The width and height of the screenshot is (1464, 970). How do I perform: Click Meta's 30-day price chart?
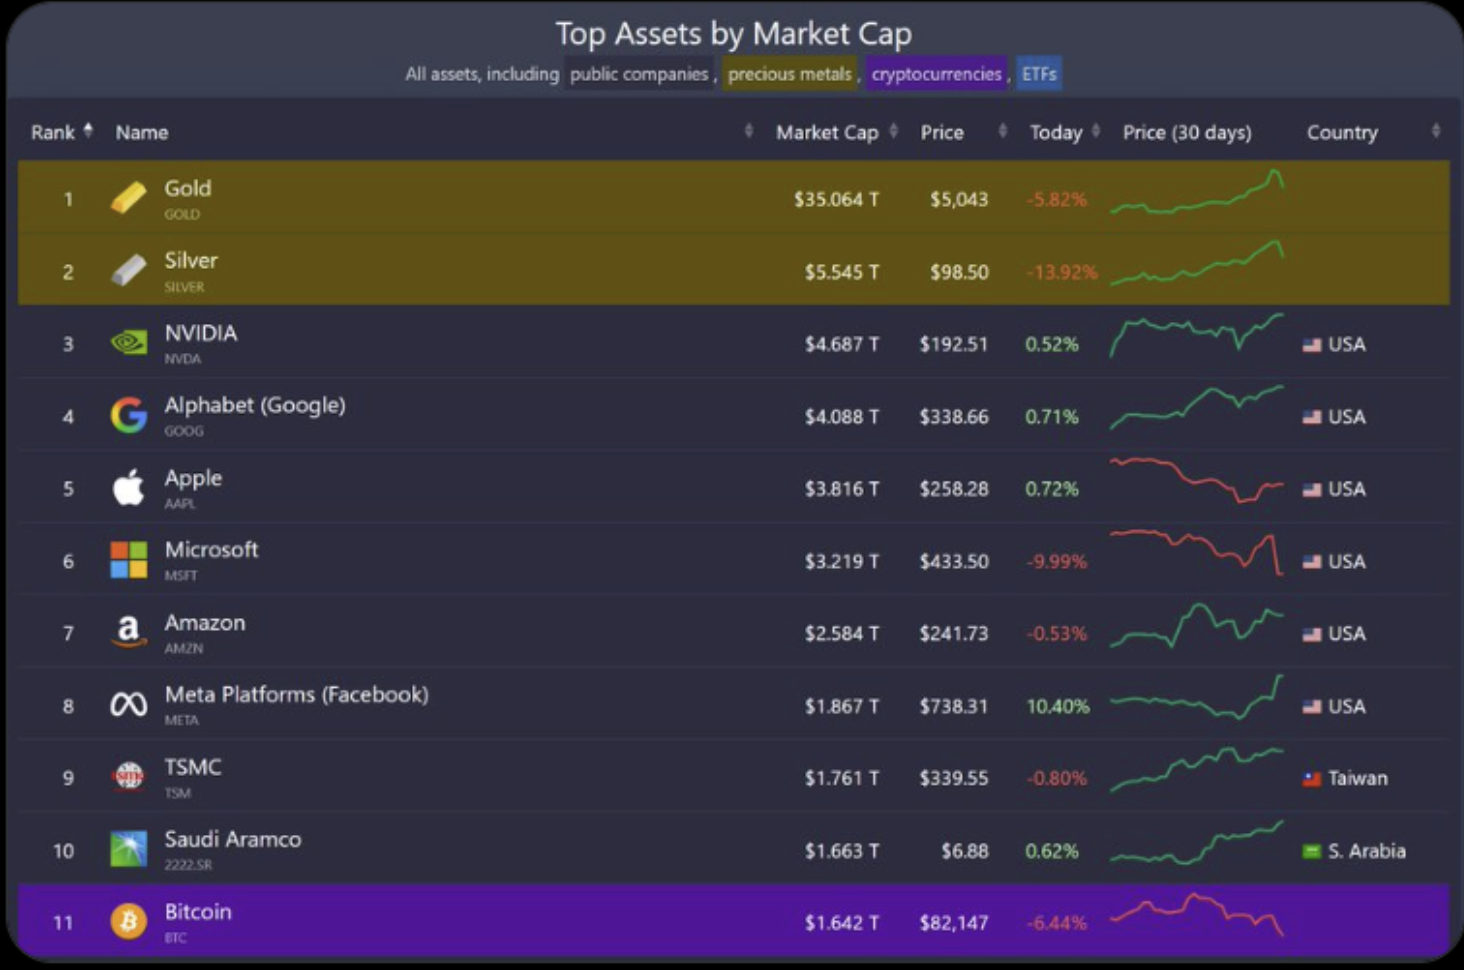(x=1197, y=697)
